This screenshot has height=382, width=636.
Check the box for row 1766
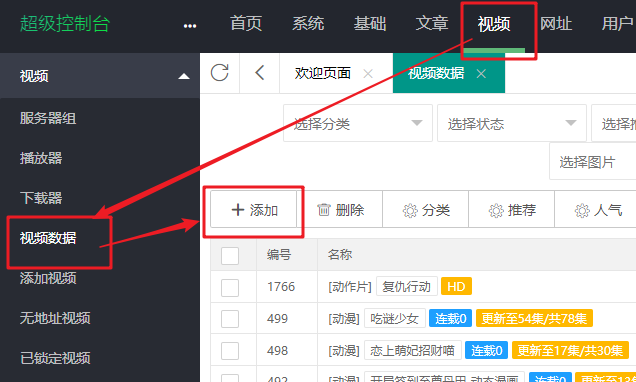pos(230,288)
